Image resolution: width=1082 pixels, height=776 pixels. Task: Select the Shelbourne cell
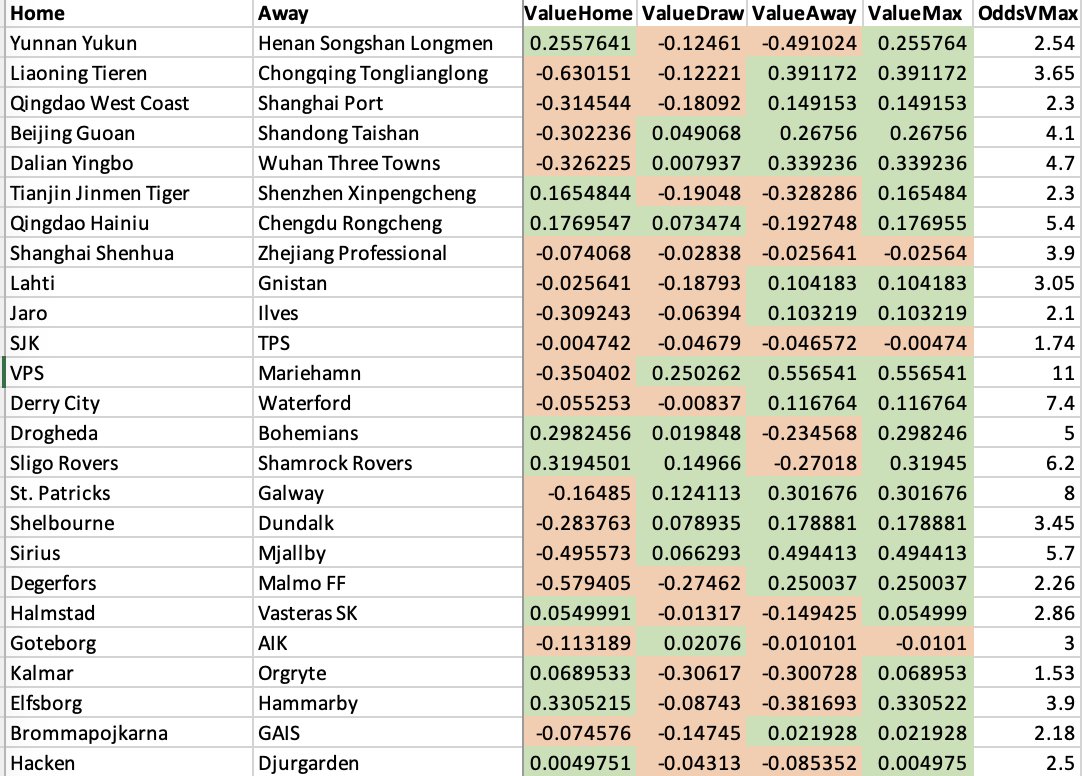pos(129,523)
